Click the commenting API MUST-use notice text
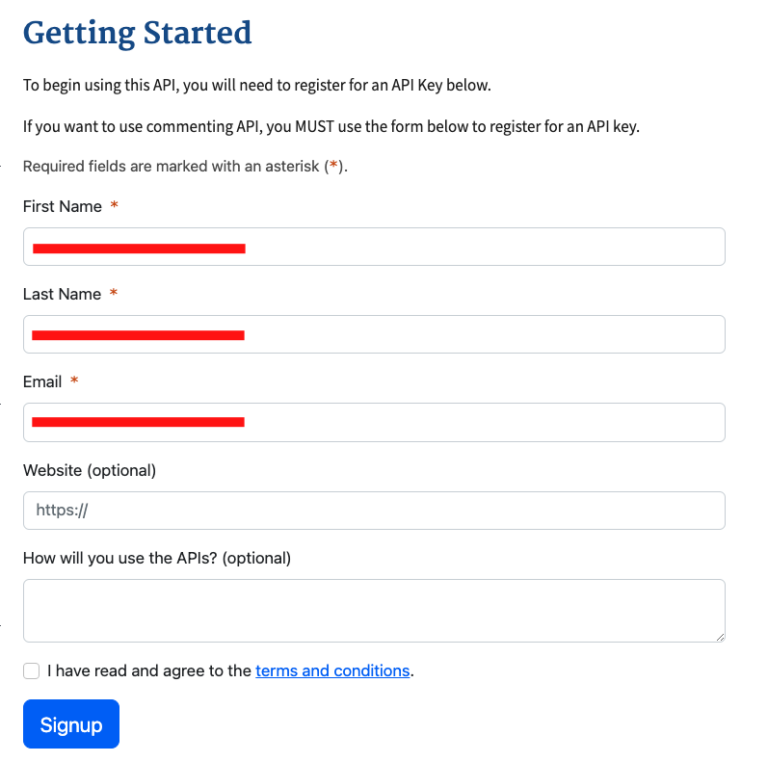This screenshot has width=768, height=762. (330, 127)
